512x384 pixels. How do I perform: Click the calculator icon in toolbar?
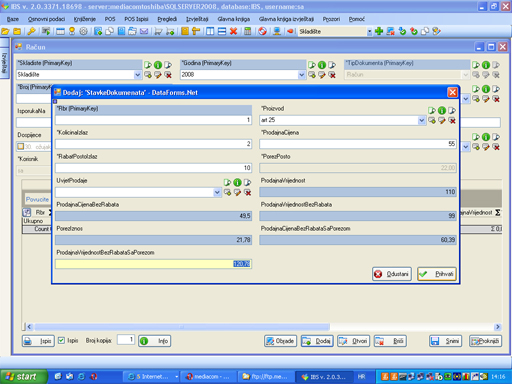[x=248, y=31]
